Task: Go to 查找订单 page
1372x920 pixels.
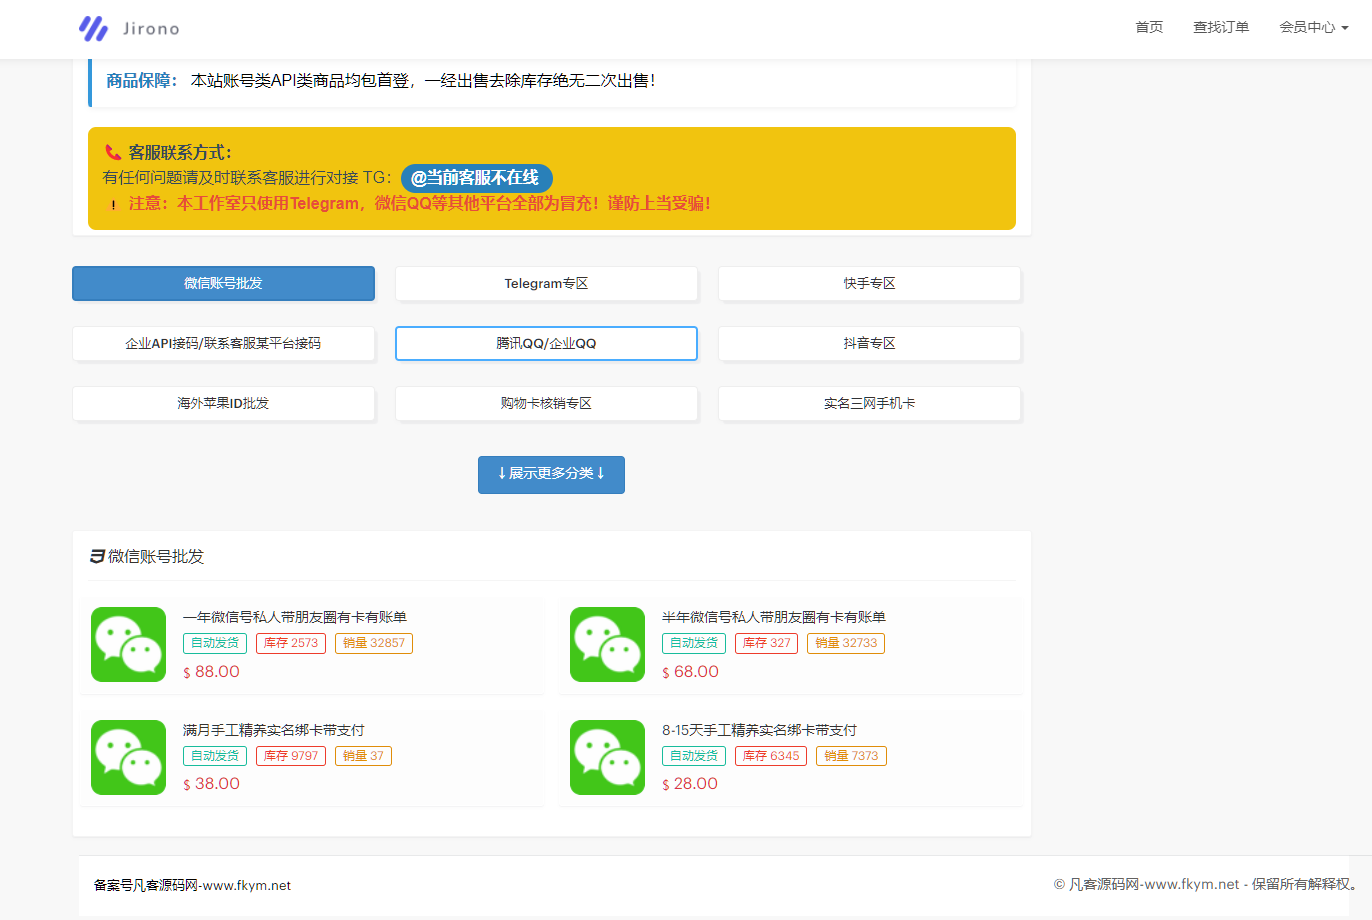Action: coord(1221,27)
